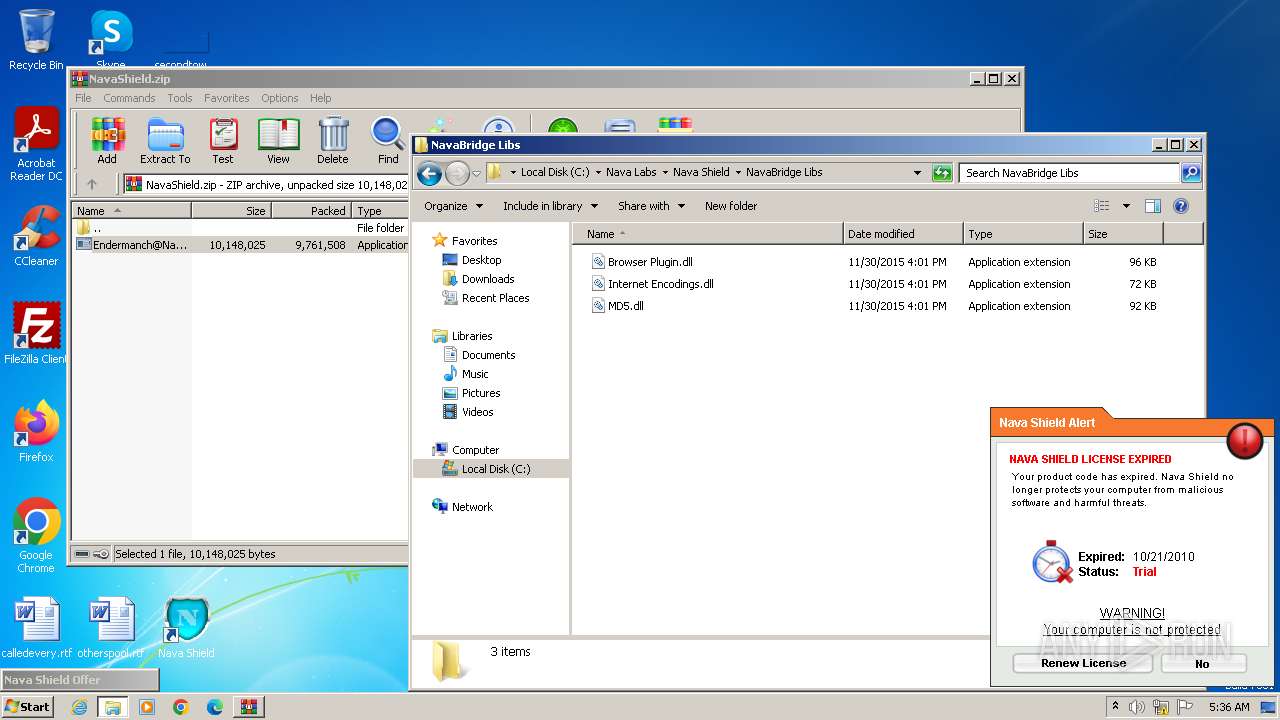Open WinRAR Options menu

pyautogui.click(x=280, y=98)
